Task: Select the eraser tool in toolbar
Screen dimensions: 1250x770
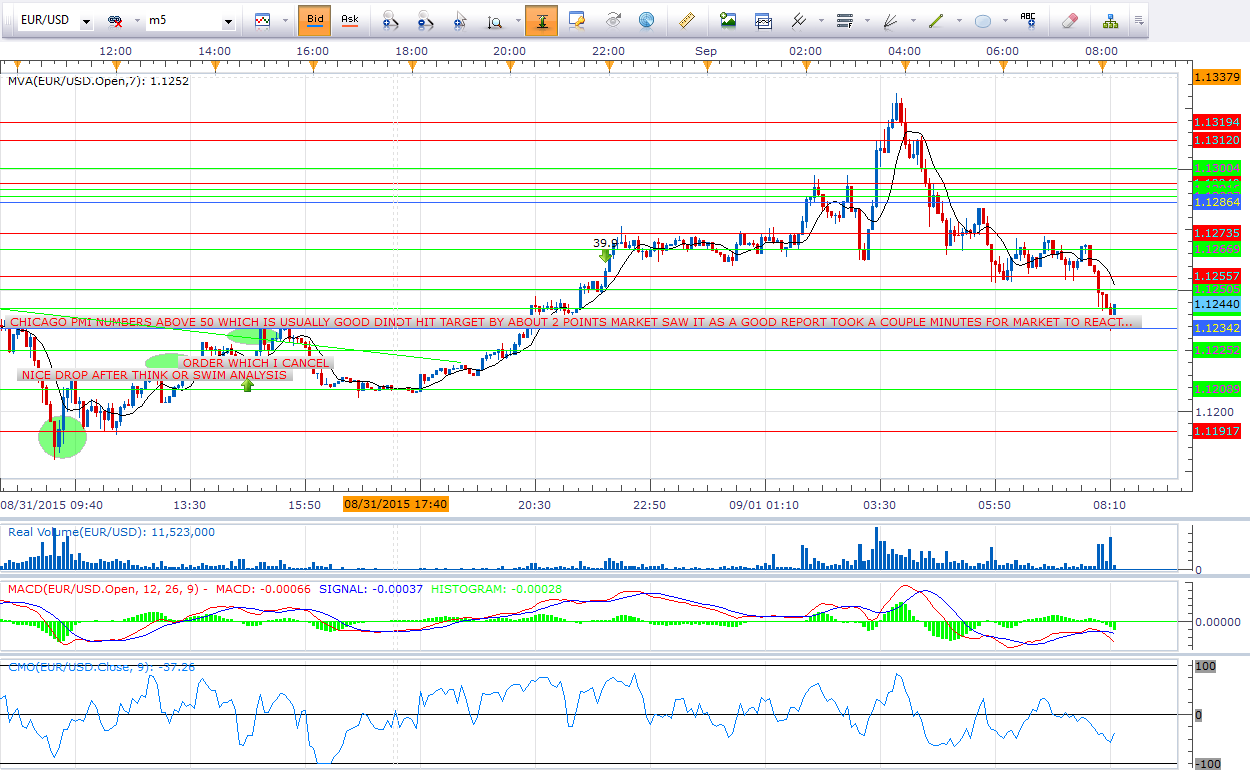Action: (1069, 20)
